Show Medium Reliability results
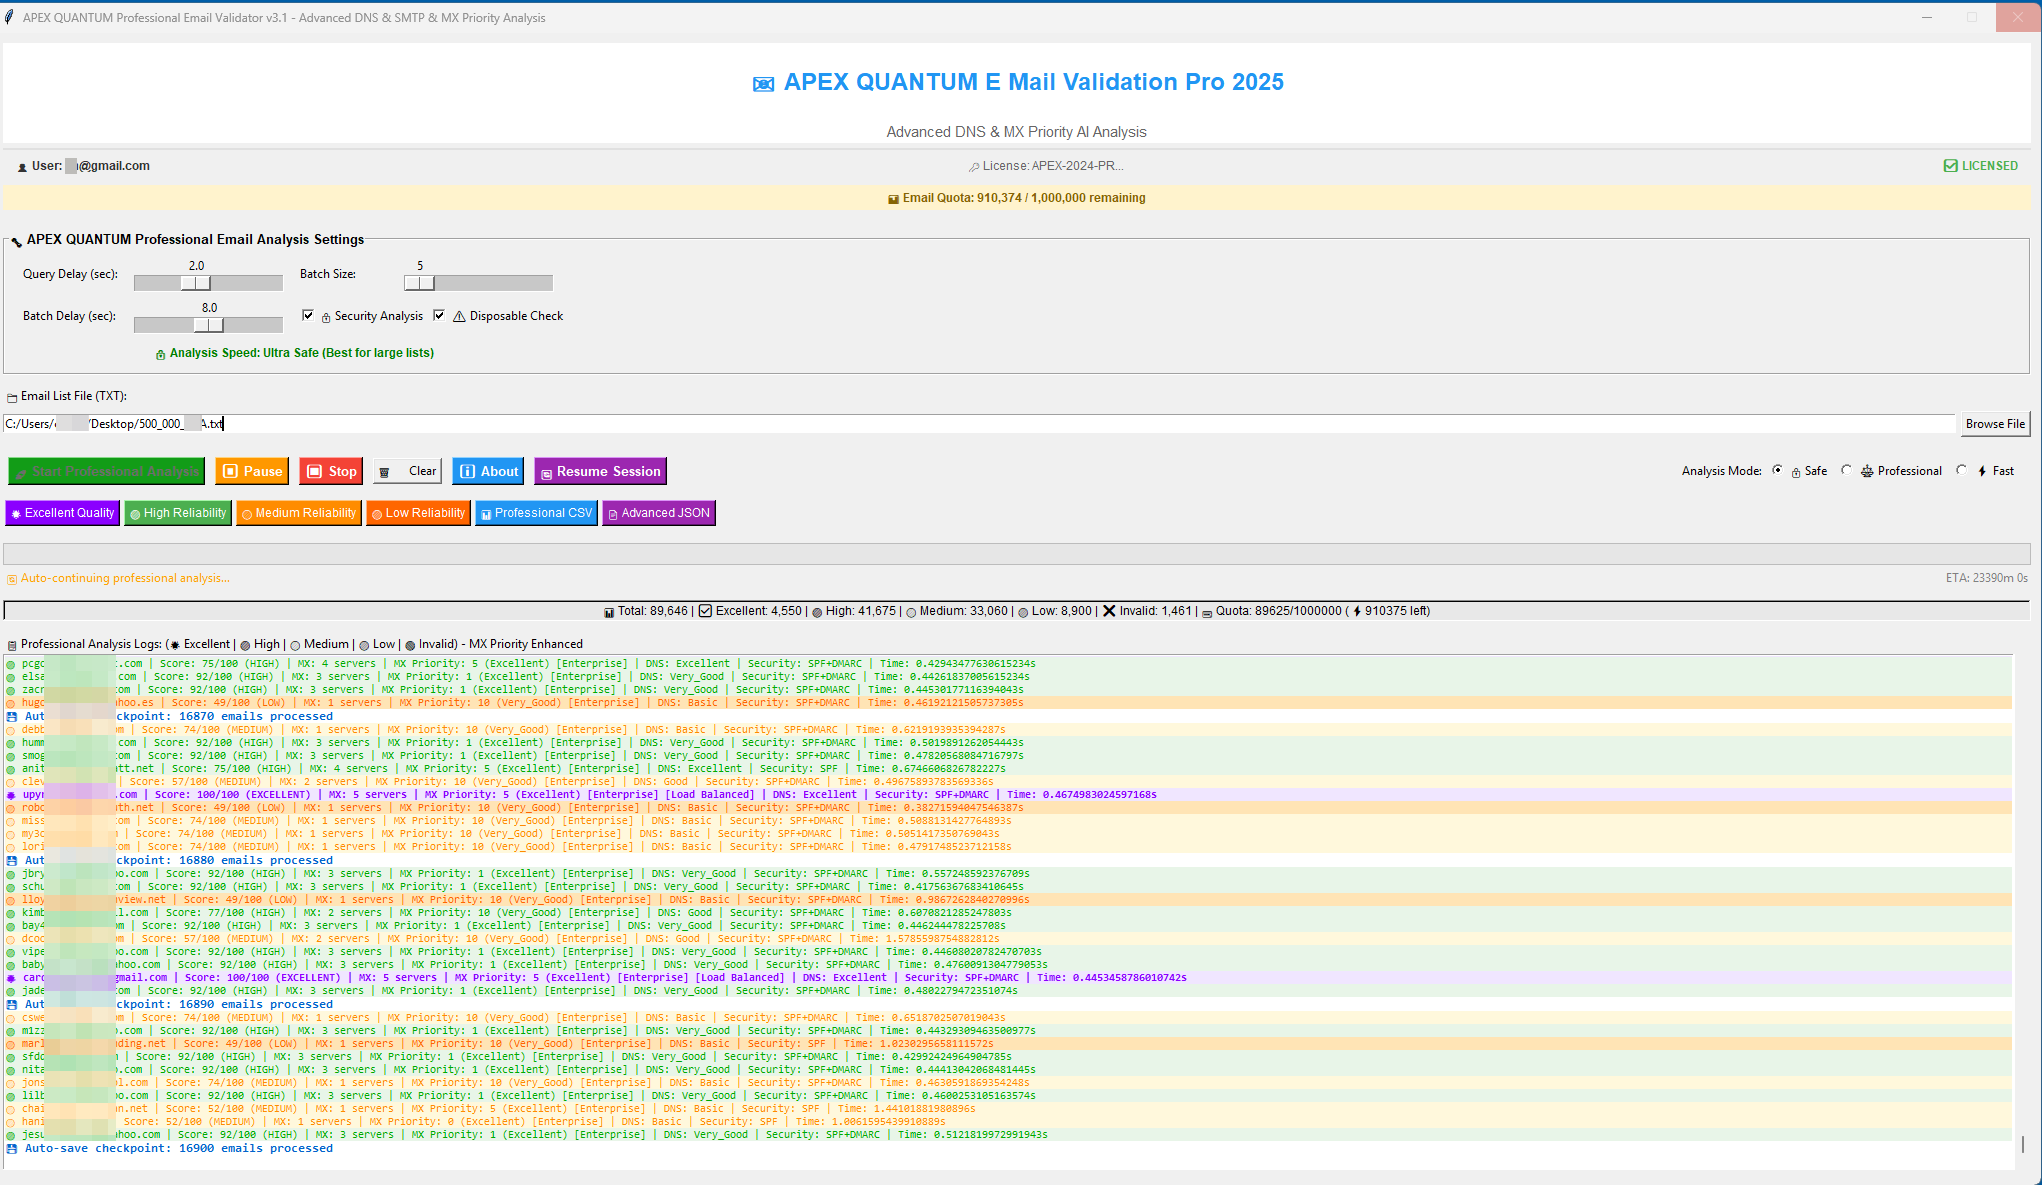This screenshot has width=2042, height=1185. (x=298, y=513)
